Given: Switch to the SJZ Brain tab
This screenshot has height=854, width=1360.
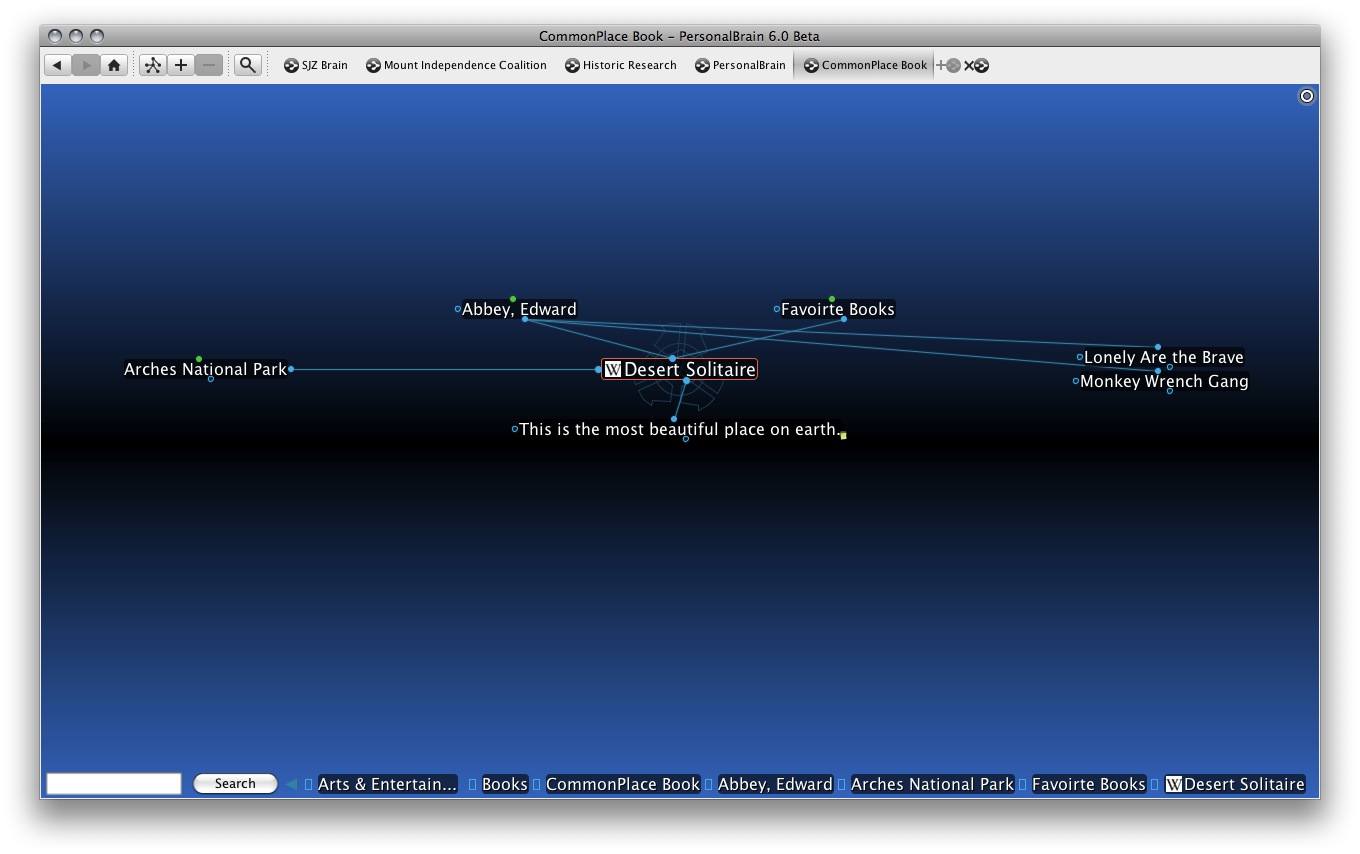Looking at the screenshot, I should [x=316, y=65].
